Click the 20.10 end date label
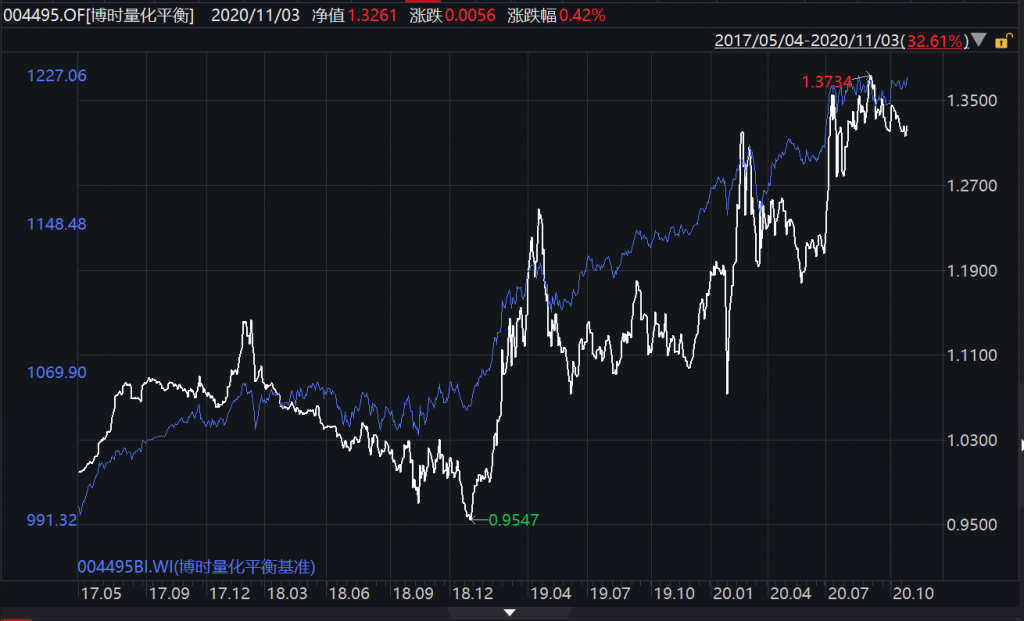Viewport: 1024px width, 621px height. tap(911, 593)
